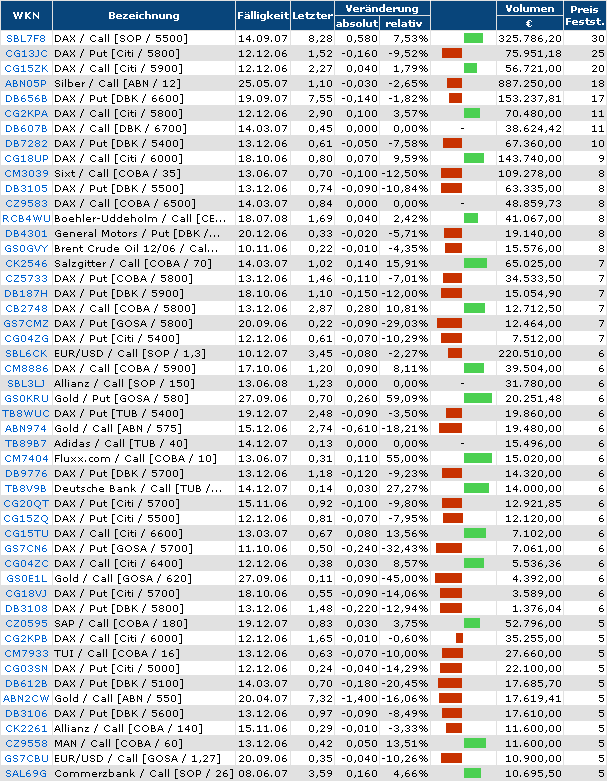Sort by the Volumen column header
Image resolution: width=607 pixels, height=781 pixels.
[x=530, y=8]
